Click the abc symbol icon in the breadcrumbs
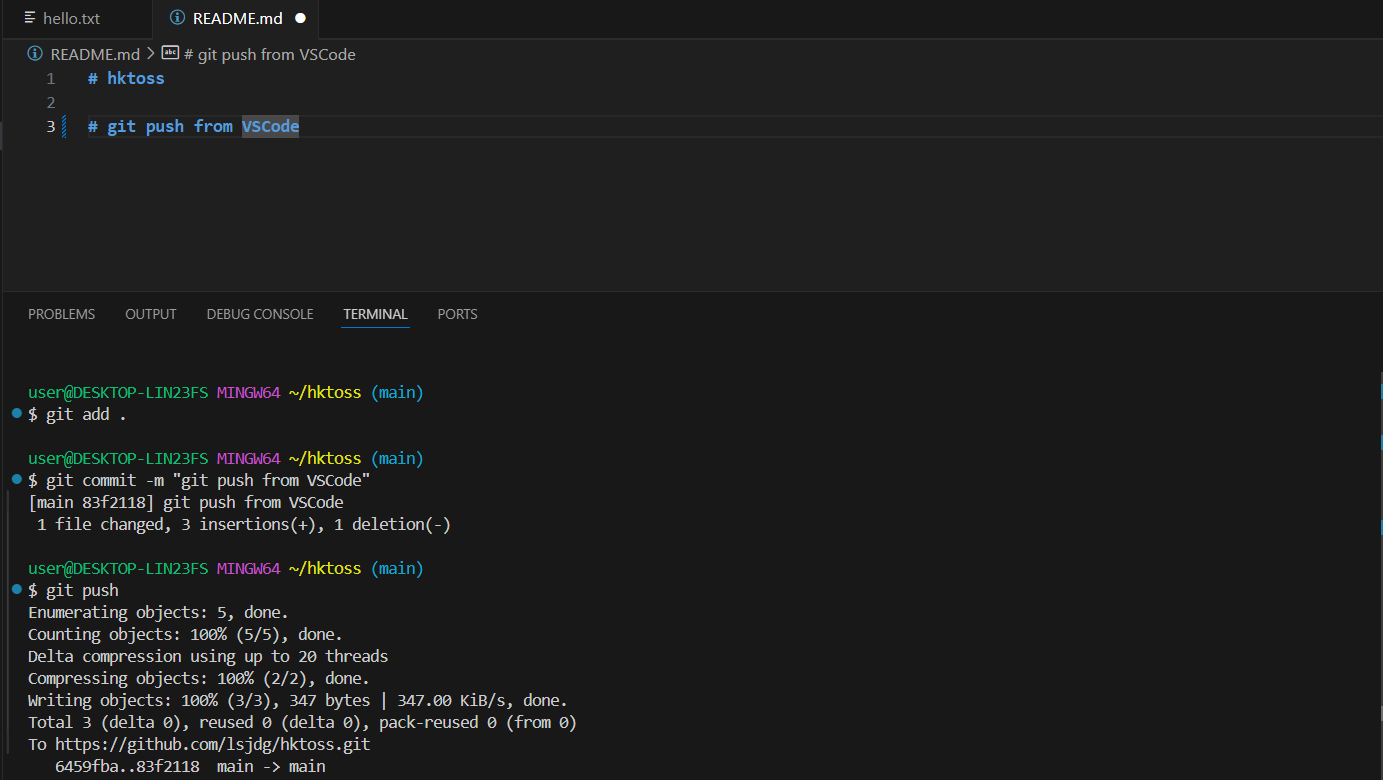1383x780 pixels. (x=171, y=54)
